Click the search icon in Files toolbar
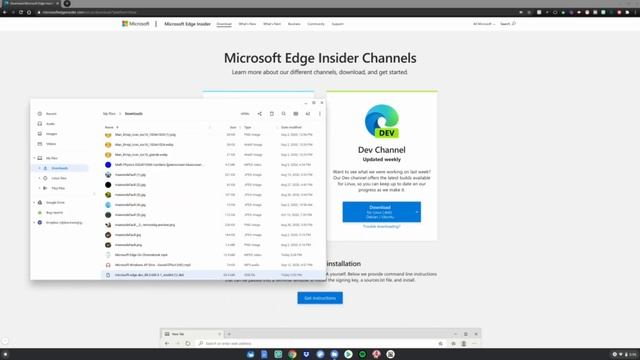Image resolution: width=640 pixels, height=360 pixels. 284,114
